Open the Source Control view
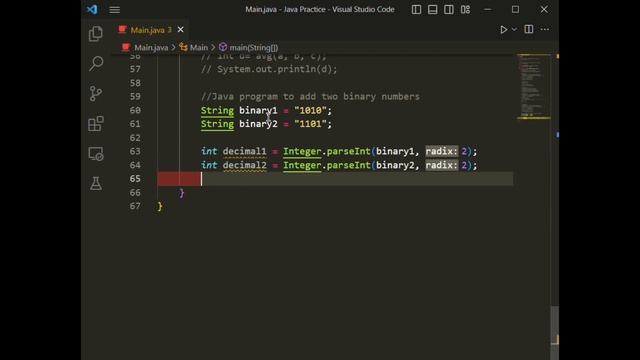The image size is (640, 360). tap(96, 93)
